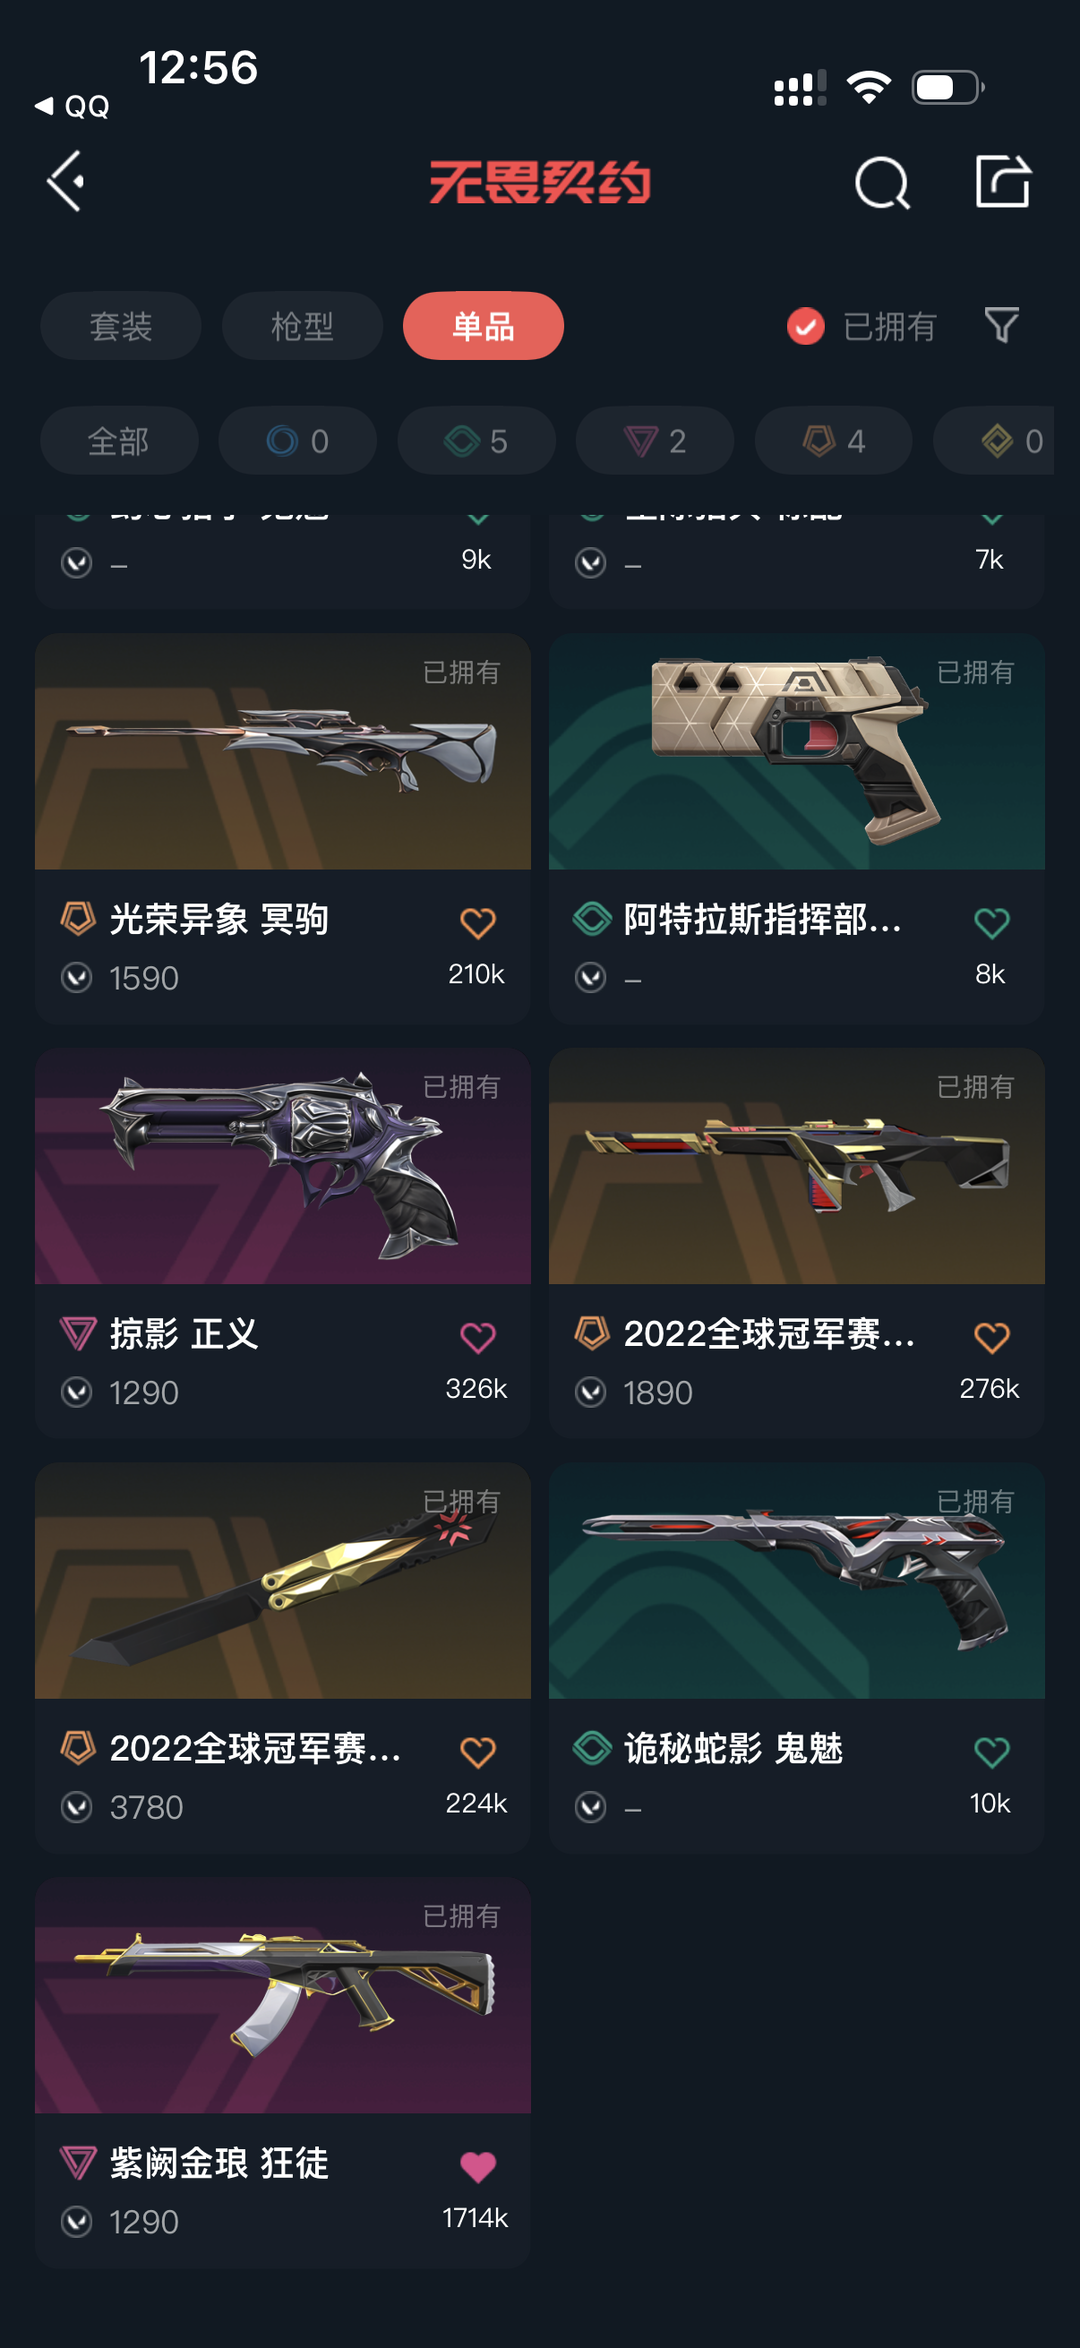The image size is (1080, 2348).
Task: Tap the back arrow icon
Action: point(66,182)
